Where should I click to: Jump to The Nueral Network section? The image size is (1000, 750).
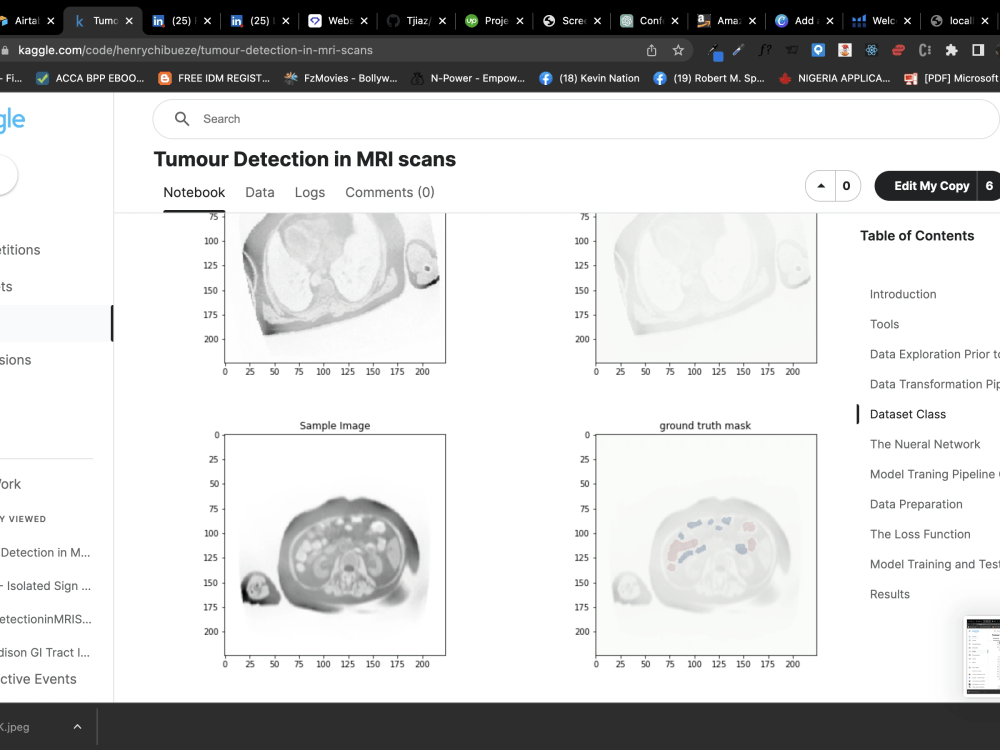pos(925,444)
